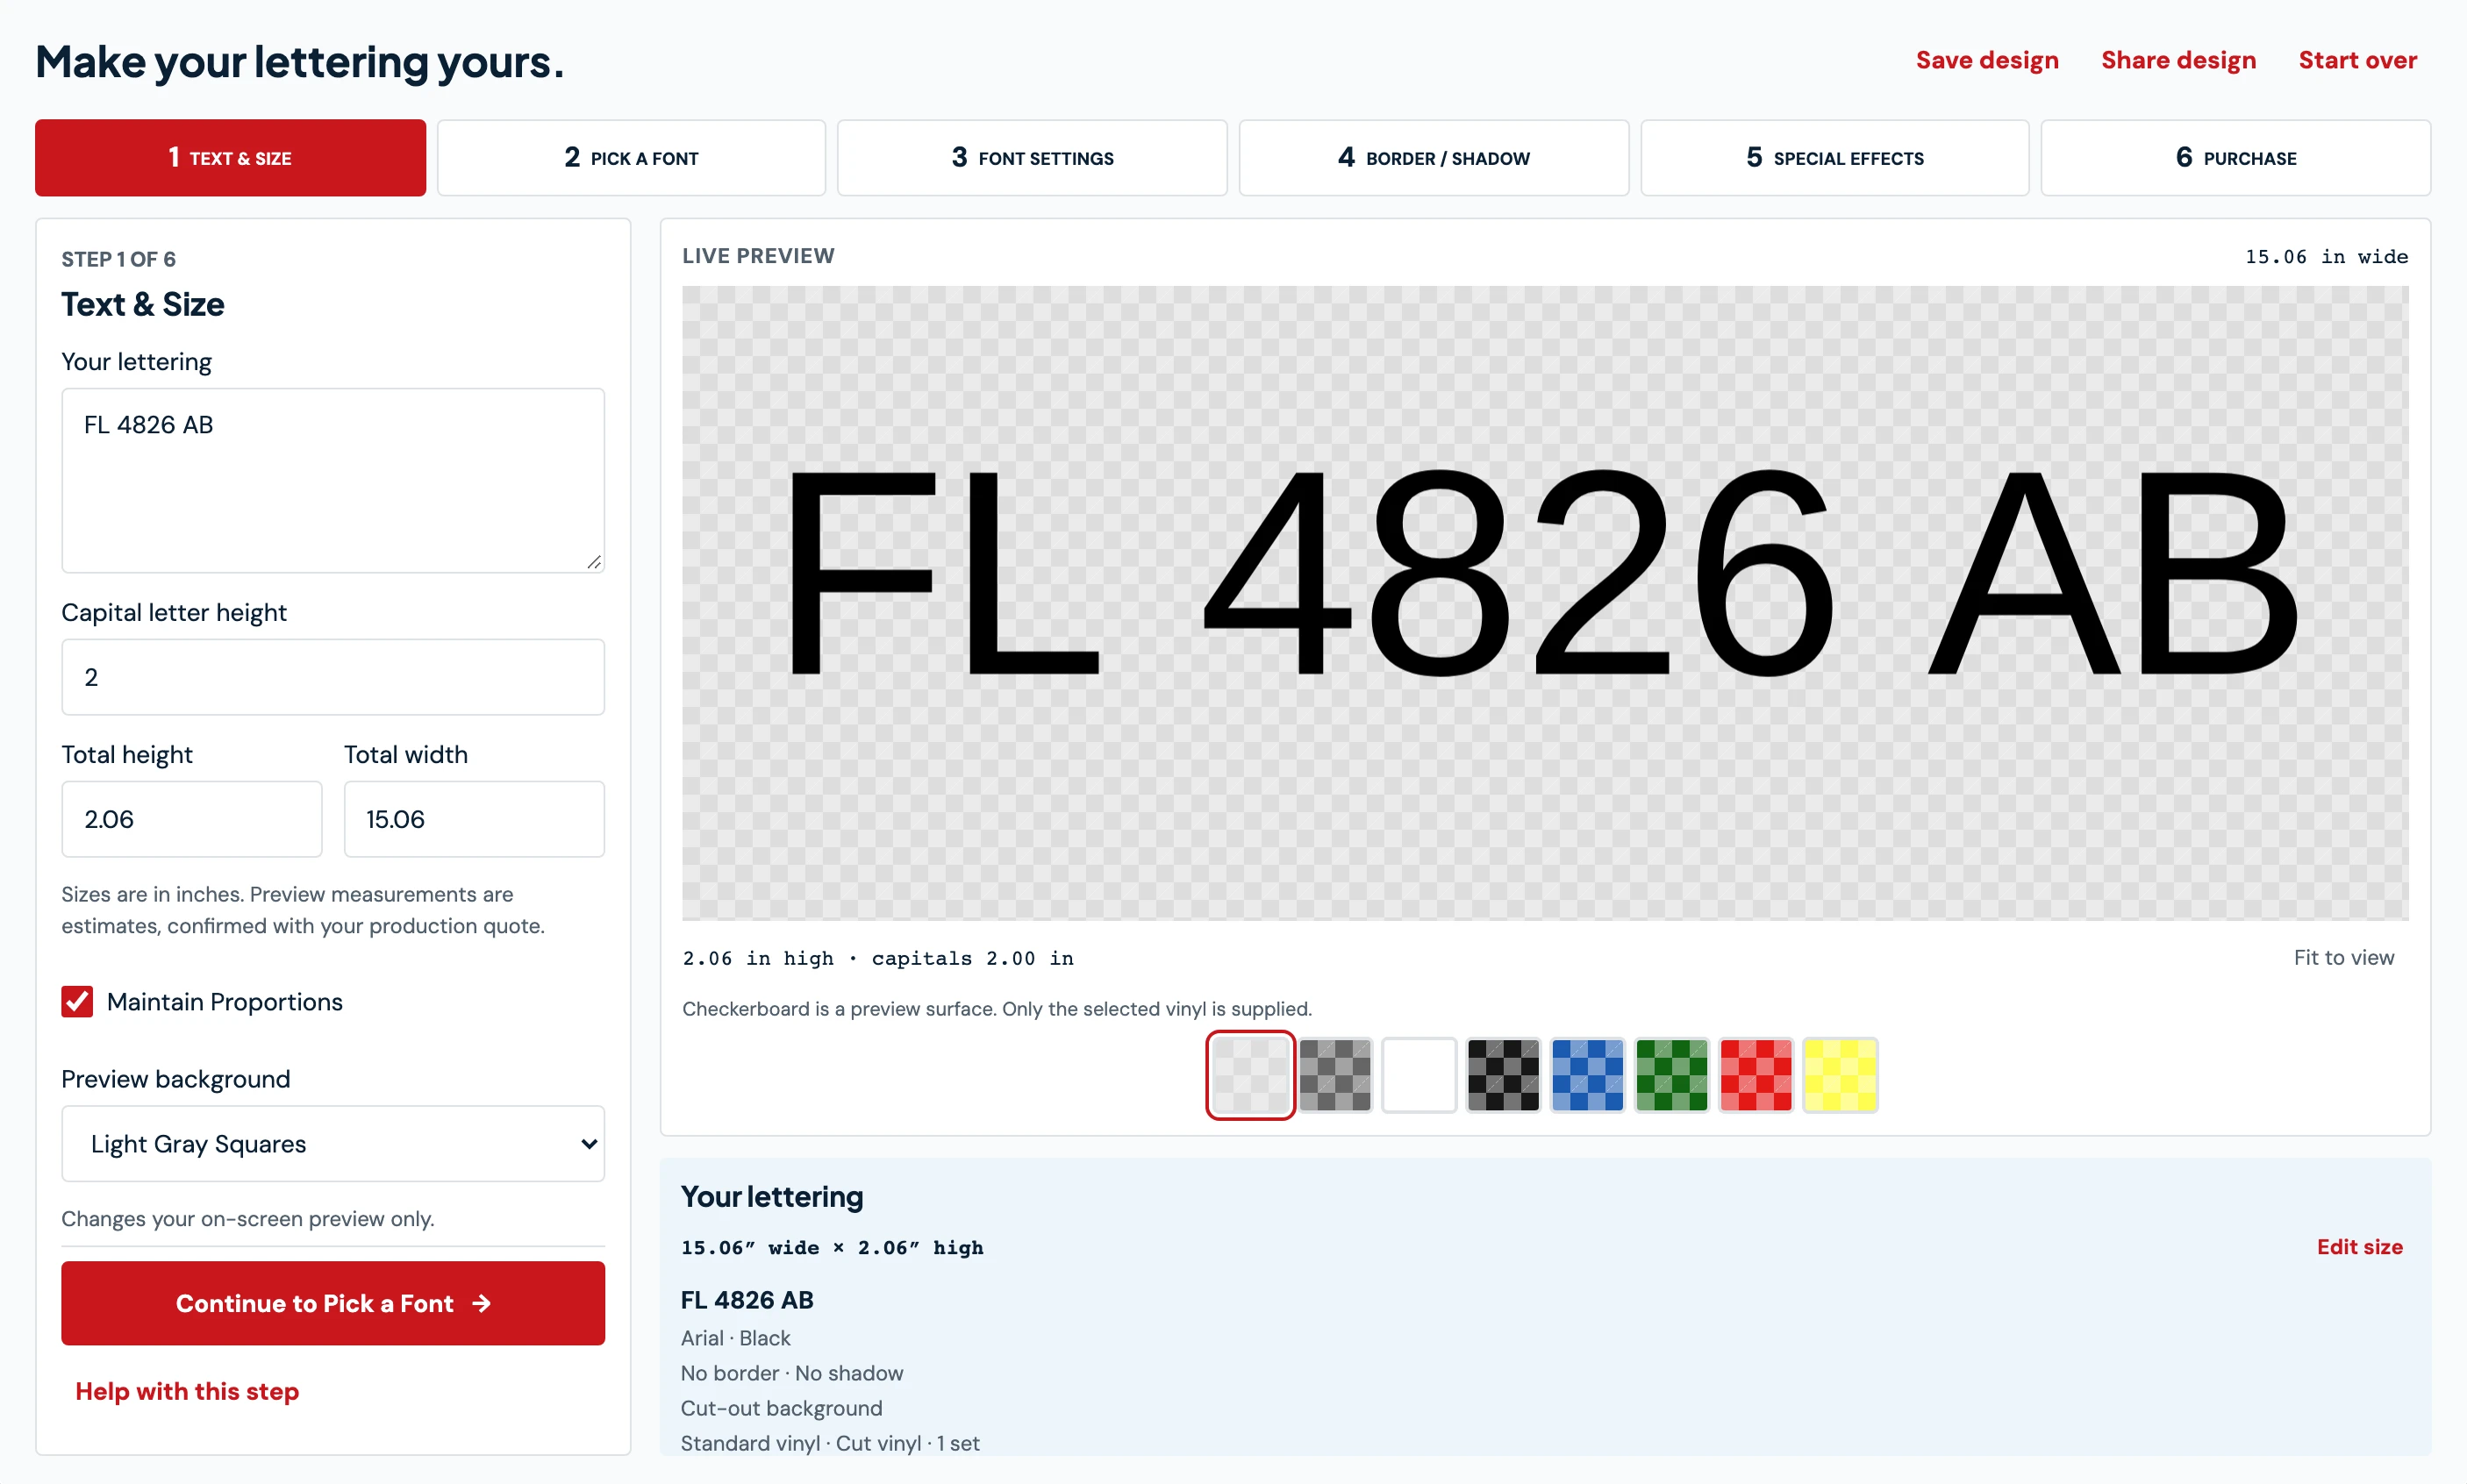Select the red checkerboard swatch

tap(1756, 1075)
